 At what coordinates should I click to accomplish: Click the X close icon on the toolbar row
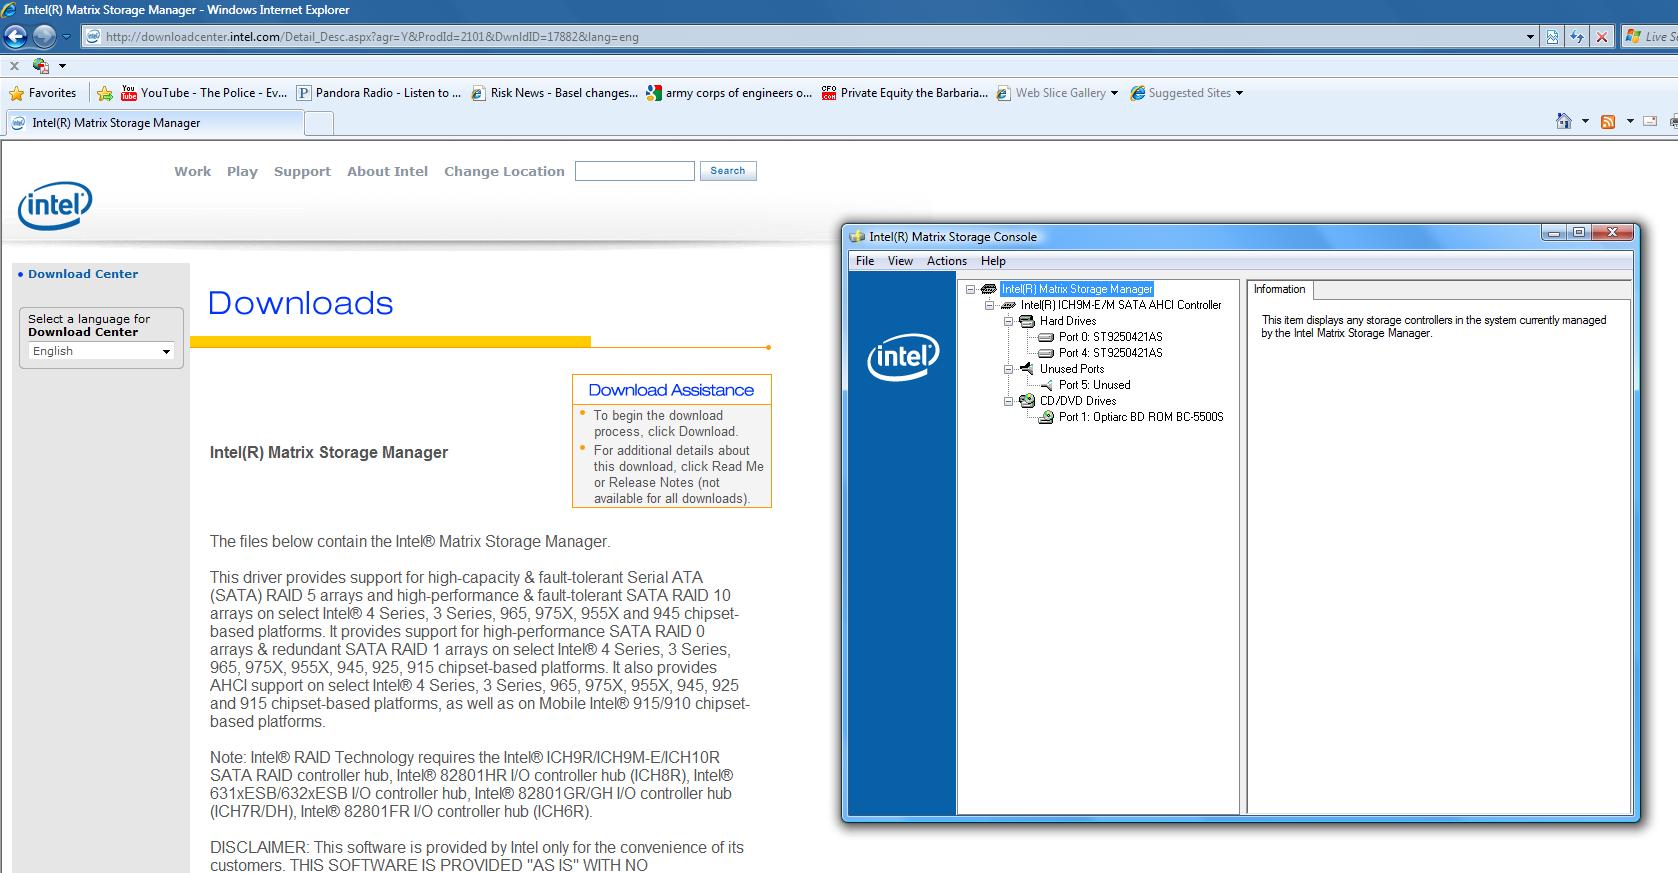[14, 66]
